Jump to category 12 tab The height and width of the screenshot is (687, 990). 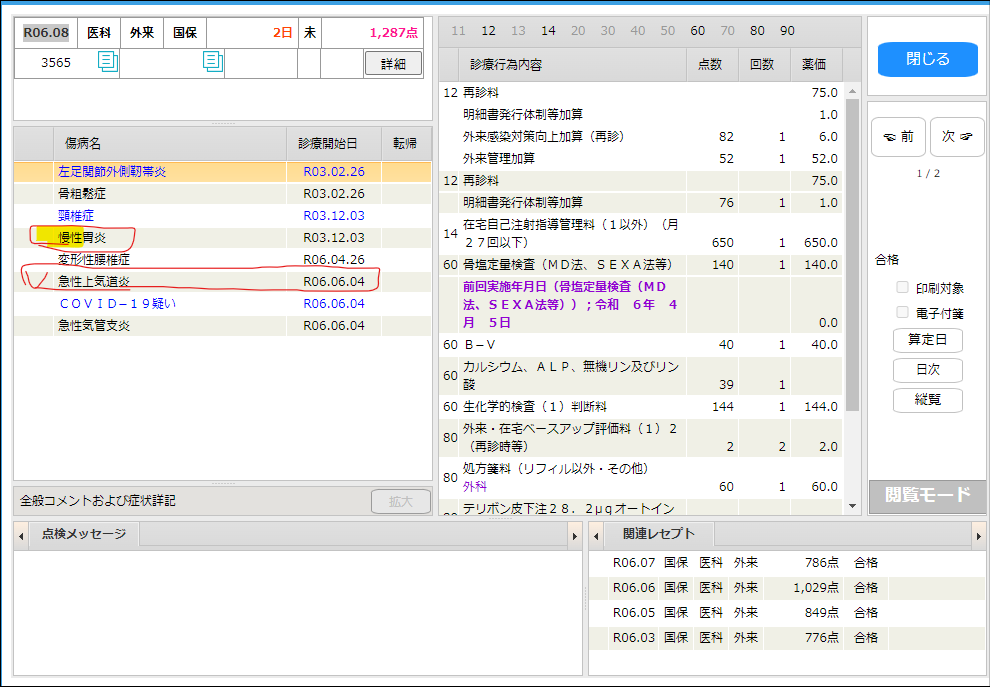[x=488, y=31]
